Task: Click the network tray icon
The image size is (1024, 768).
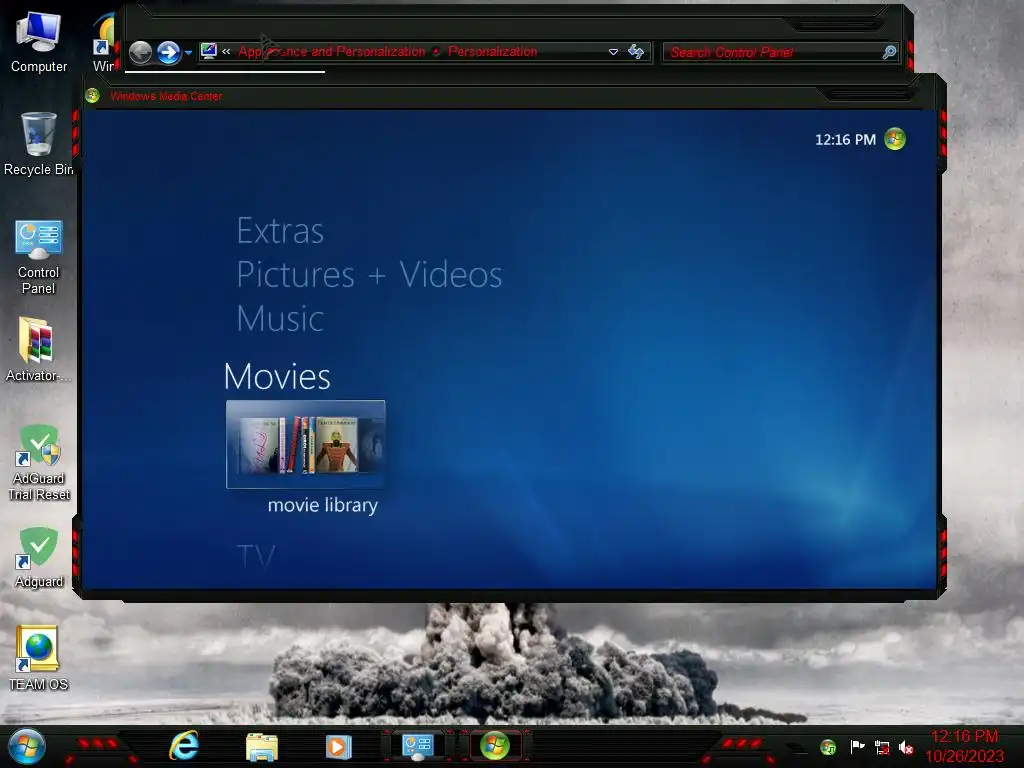Action: coord(882,748)
